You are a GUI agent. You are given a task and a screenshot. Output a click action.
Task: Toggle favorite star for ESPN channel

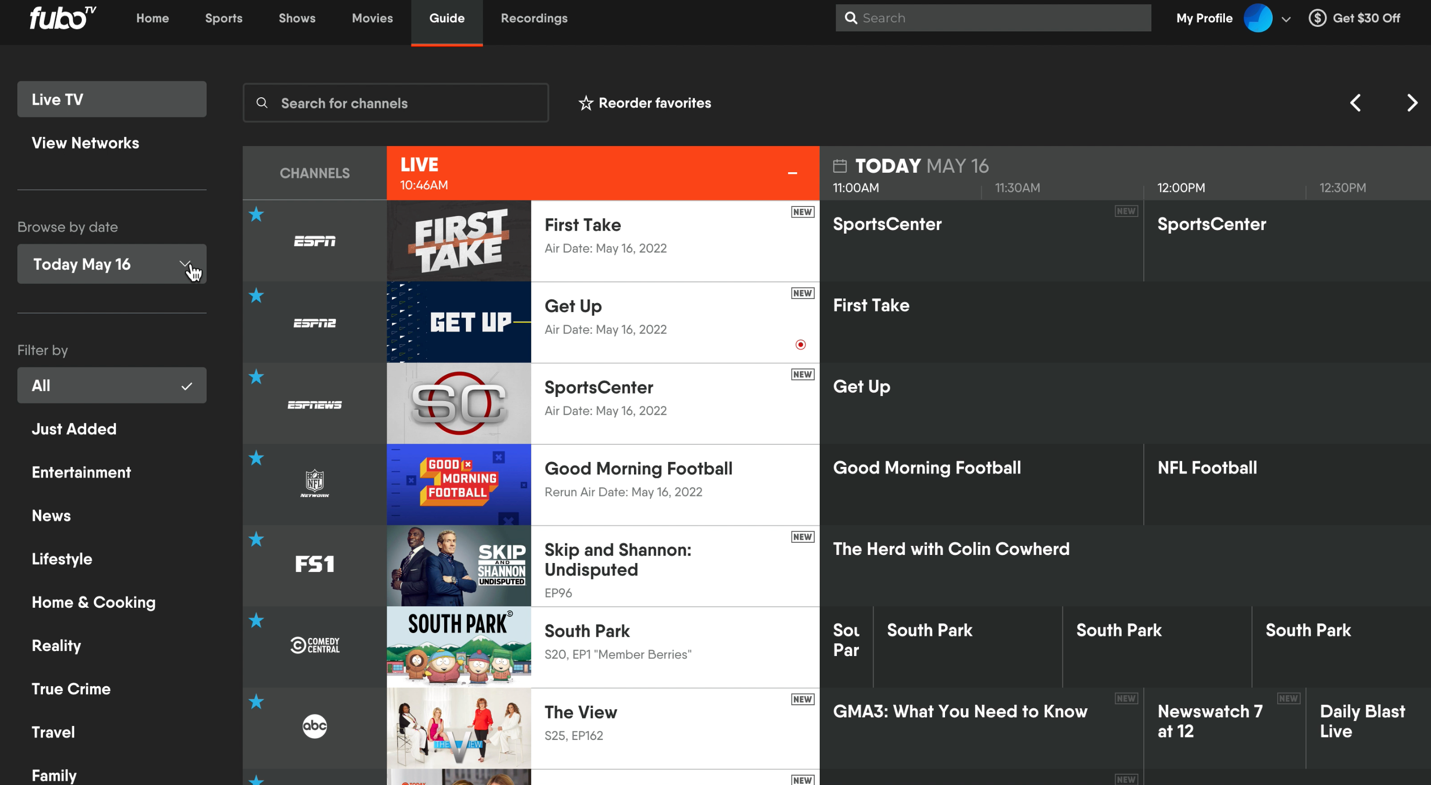tap(257, 214)
